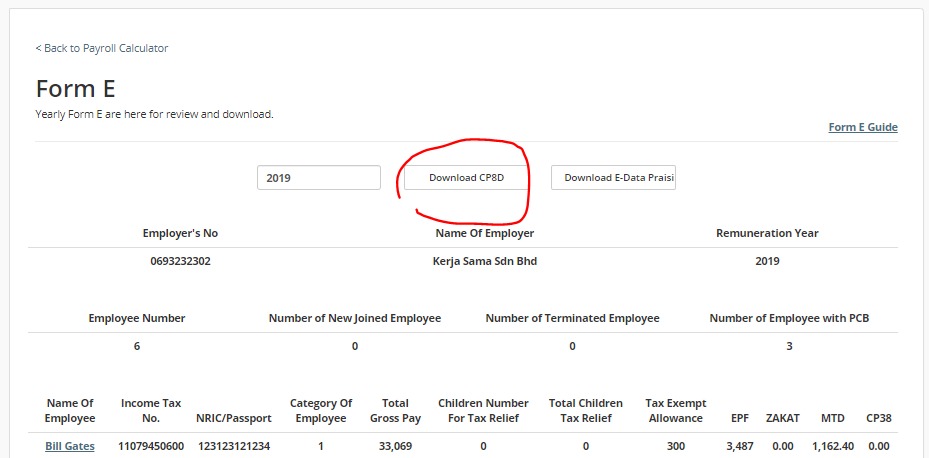Click the Remuneration Year label

(767, 233)
